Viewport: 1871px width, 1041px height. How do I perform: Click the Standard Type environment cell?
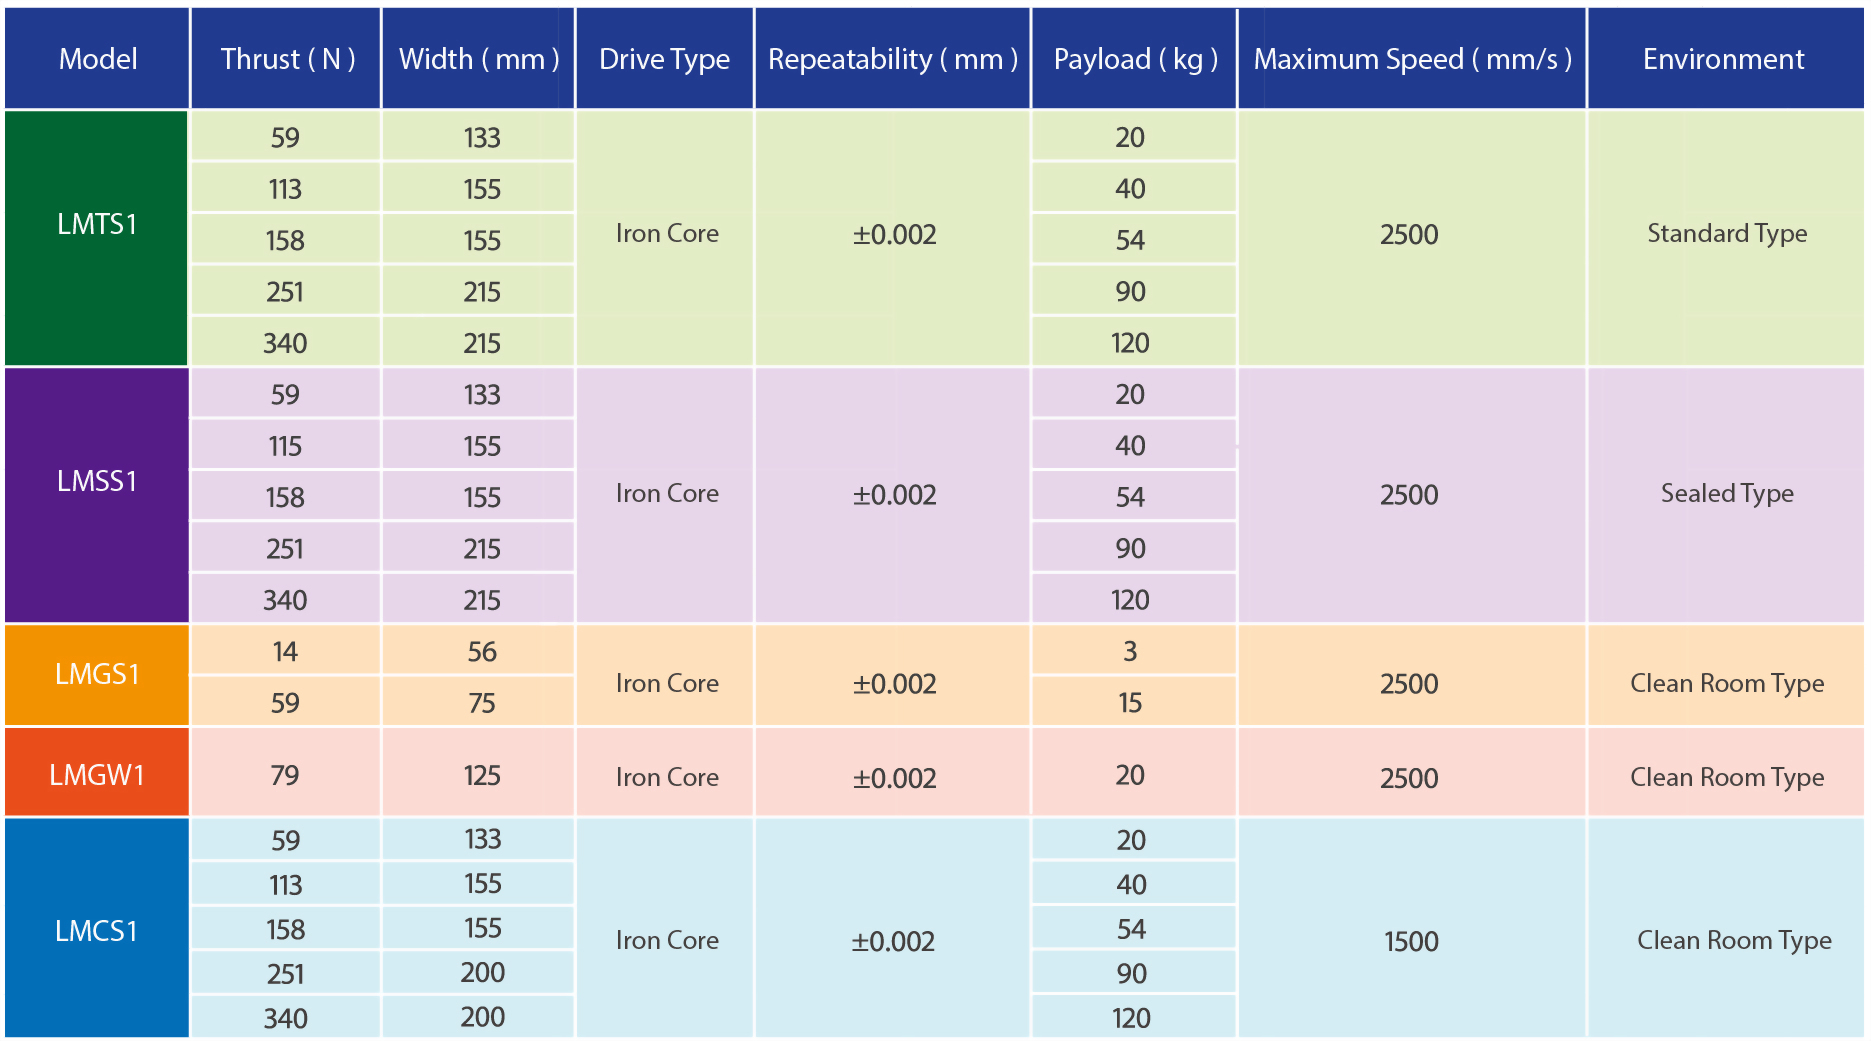1726,234
